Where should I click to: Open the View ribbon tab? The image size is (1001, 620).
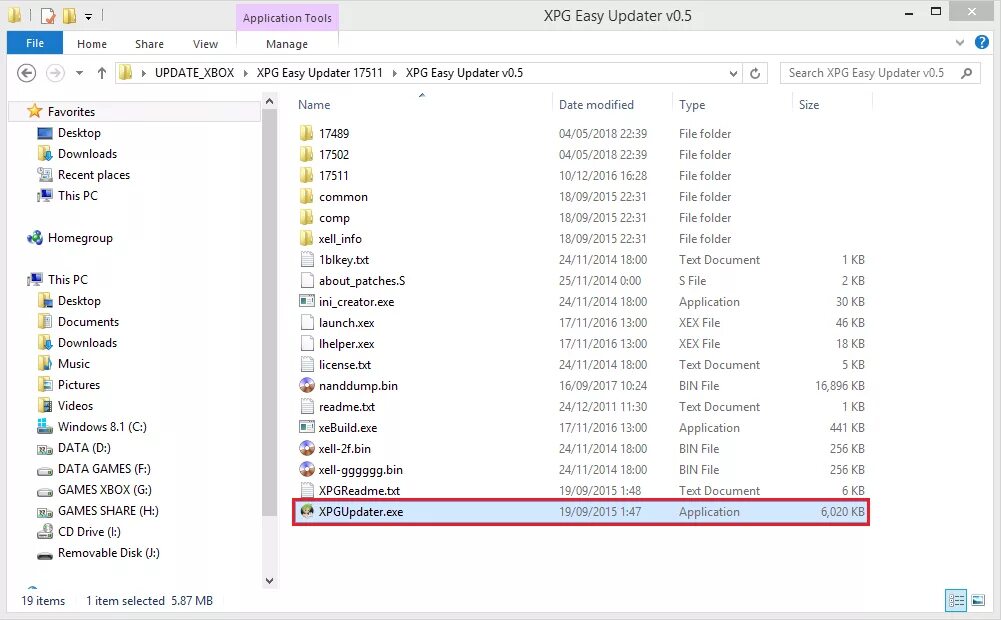pos(206,43)
